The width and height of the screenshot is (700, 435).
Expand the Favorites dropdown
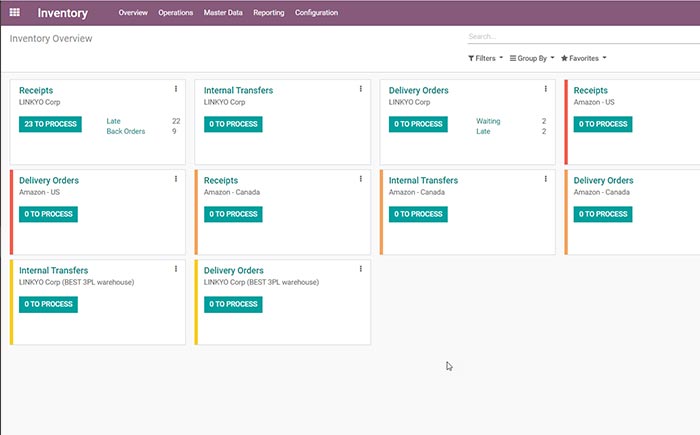coord(584,58)
